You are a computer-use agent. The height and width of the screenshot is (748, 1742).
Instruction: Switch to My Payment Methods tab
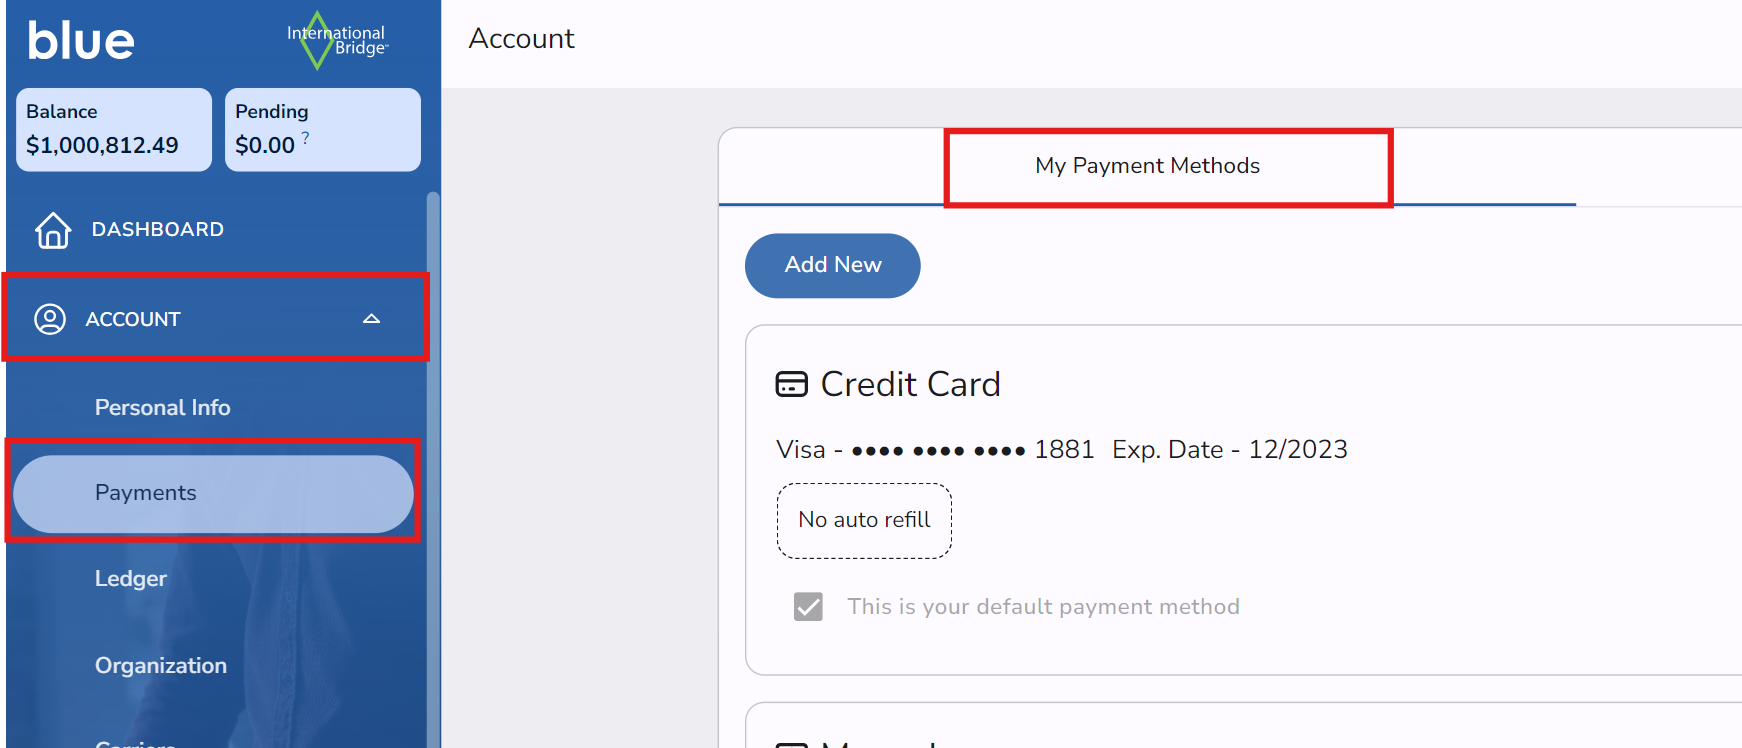pos(1147,166)
